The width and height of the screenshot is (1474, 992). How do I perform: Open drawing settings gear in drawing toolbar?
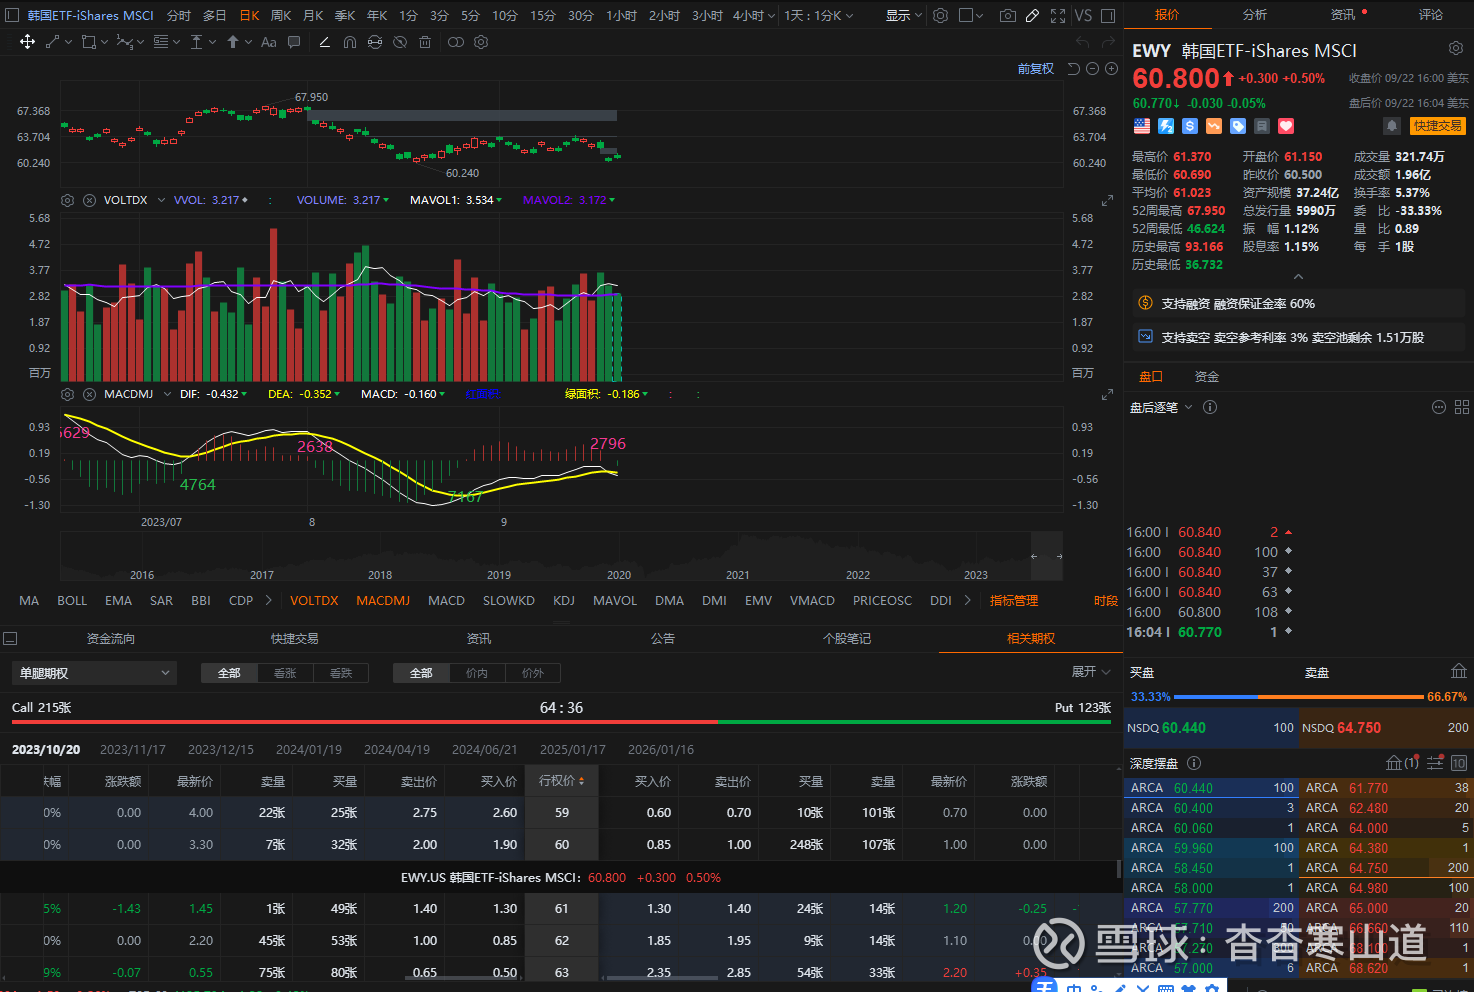coord(481,42)
